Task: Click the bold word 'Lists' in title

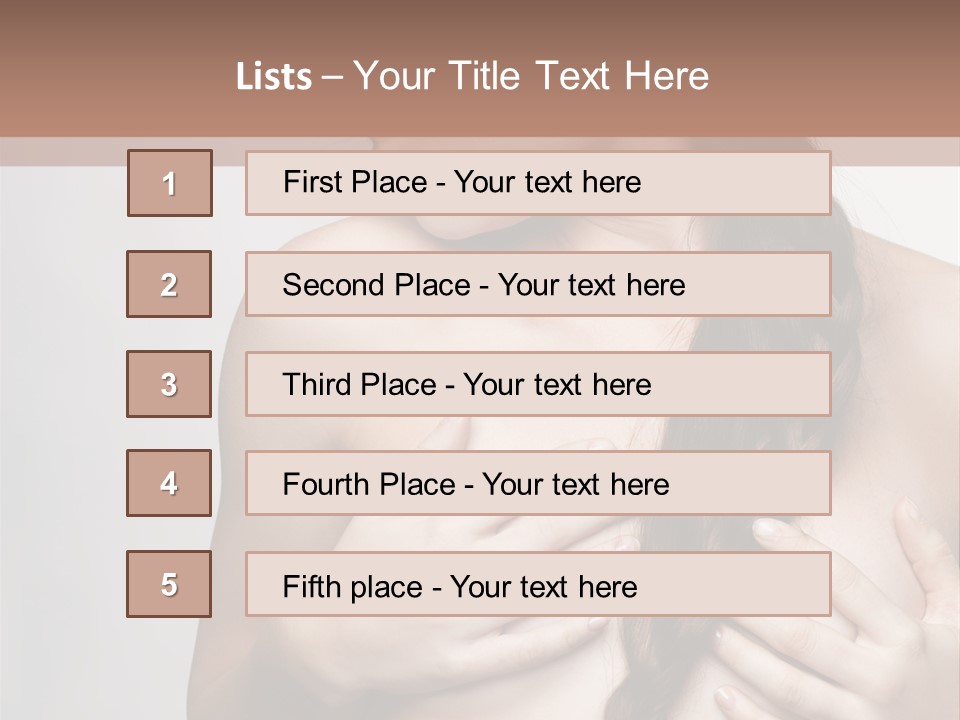Action: tap(273, 76)
